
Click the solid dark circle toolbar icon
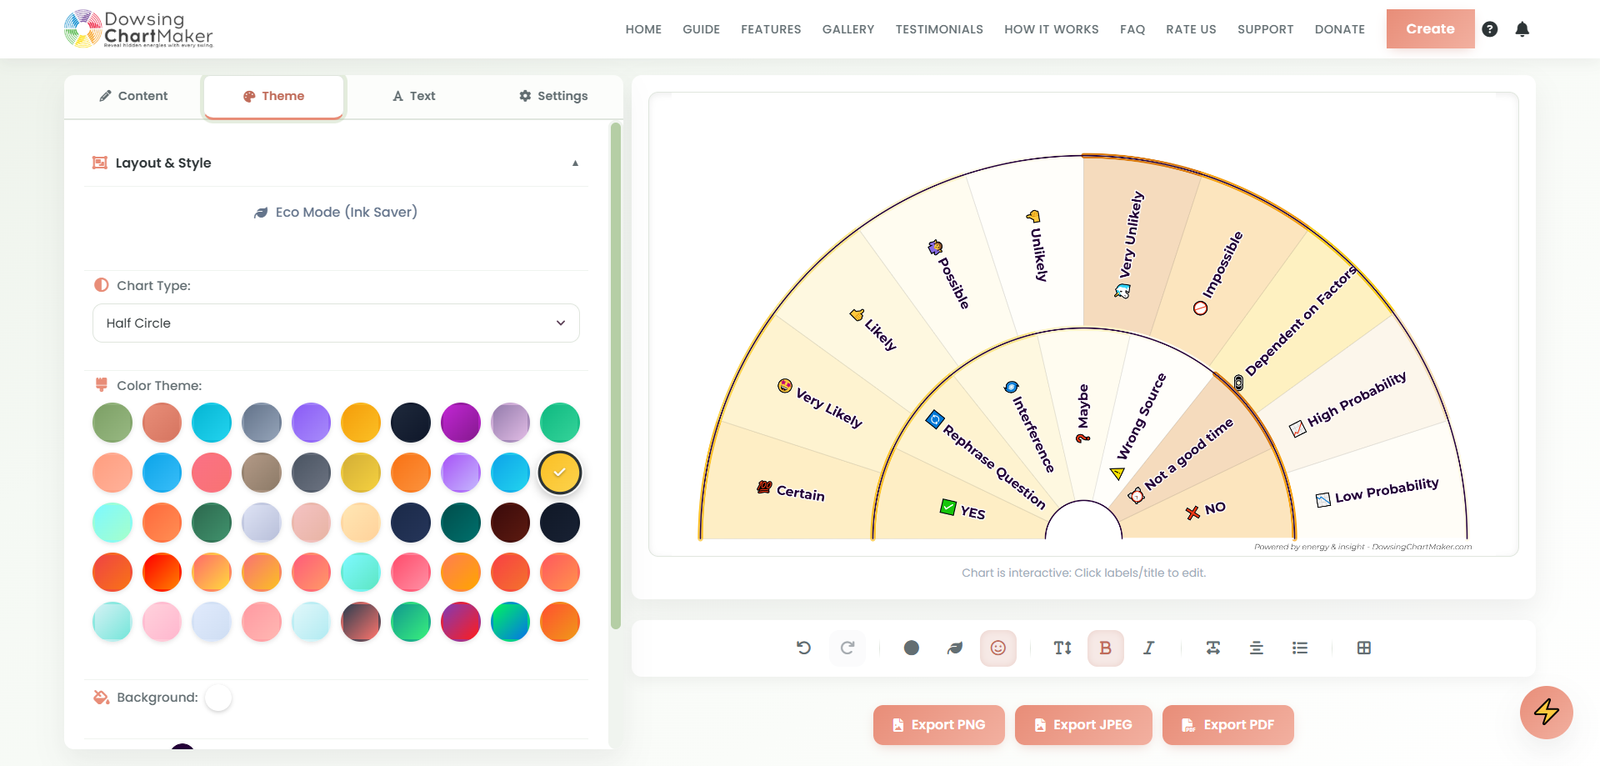pyautogui.click(x=911, y=648)
